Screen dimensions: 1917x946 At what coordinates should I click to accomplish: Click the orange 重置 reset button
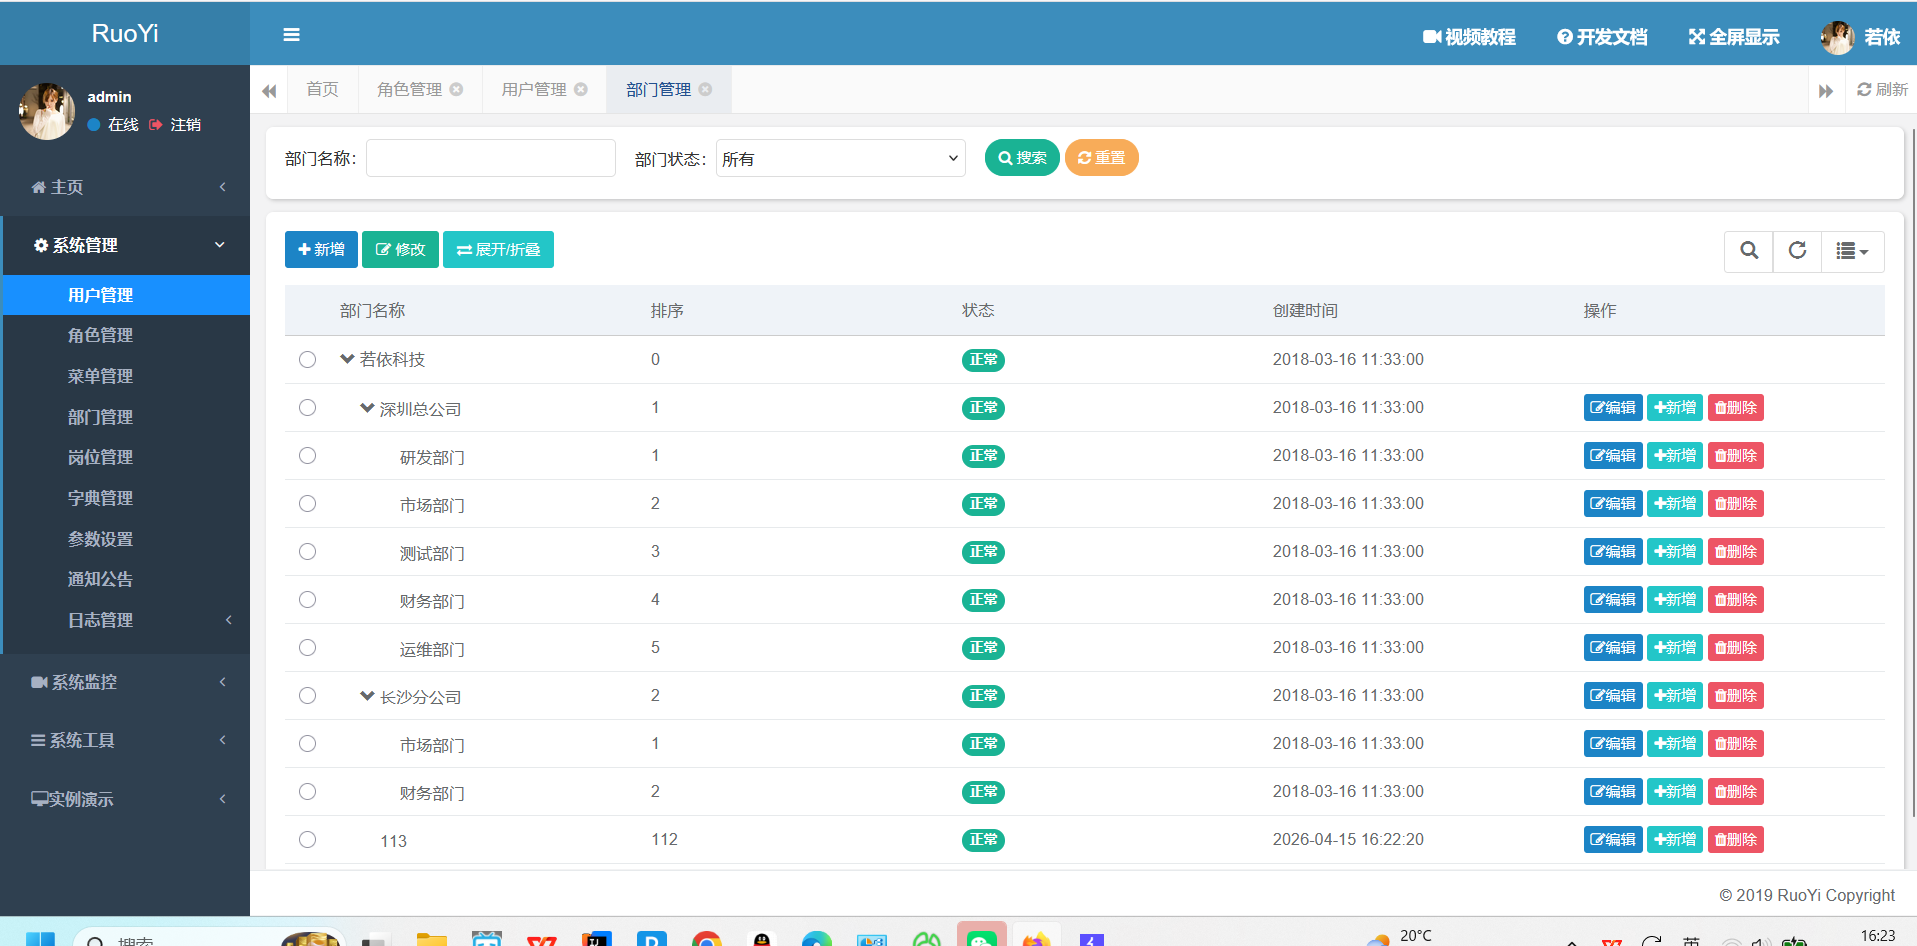(1101, 158)
